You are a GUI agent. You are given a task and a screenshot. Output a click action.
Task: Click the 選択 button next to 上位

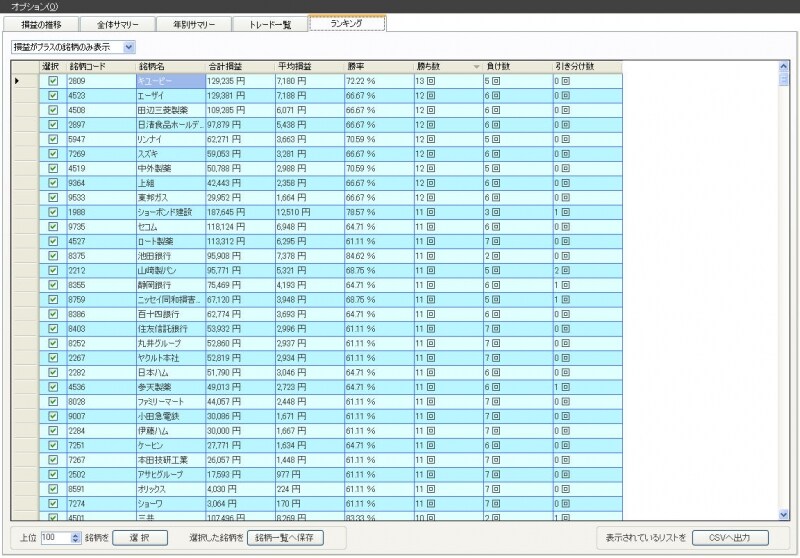147,537
